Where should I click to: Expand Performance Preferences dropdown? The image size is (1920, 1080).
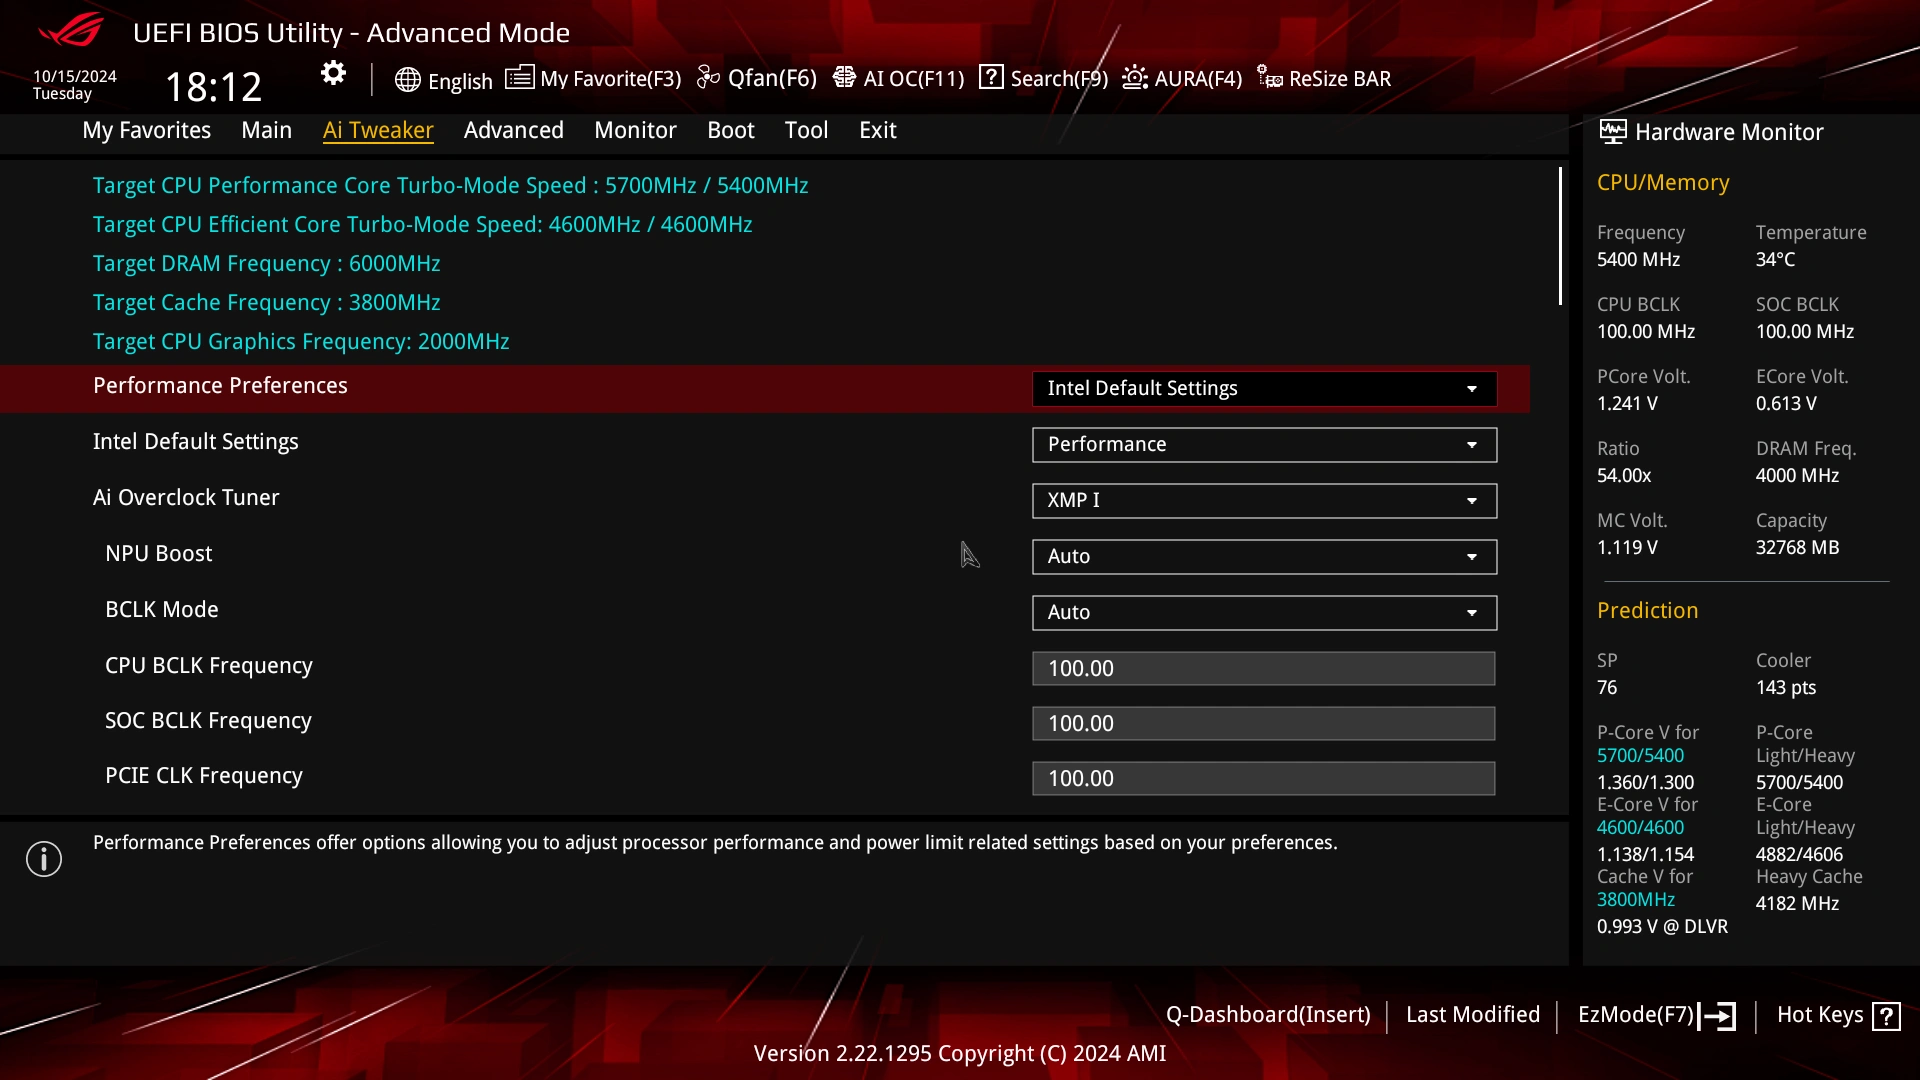pyautogui.click(x=1472, y=388)
